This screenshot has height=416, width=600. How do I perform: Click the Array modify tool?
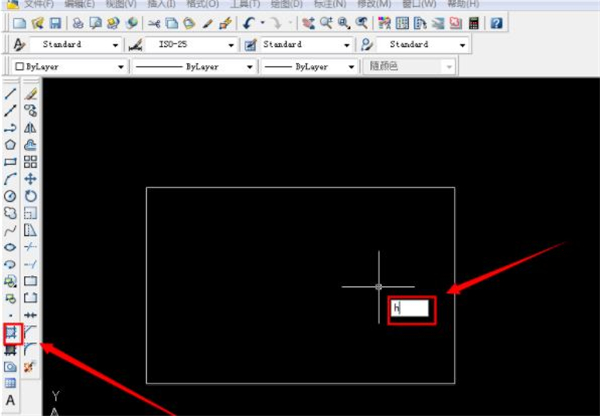[x=30, y=162]
